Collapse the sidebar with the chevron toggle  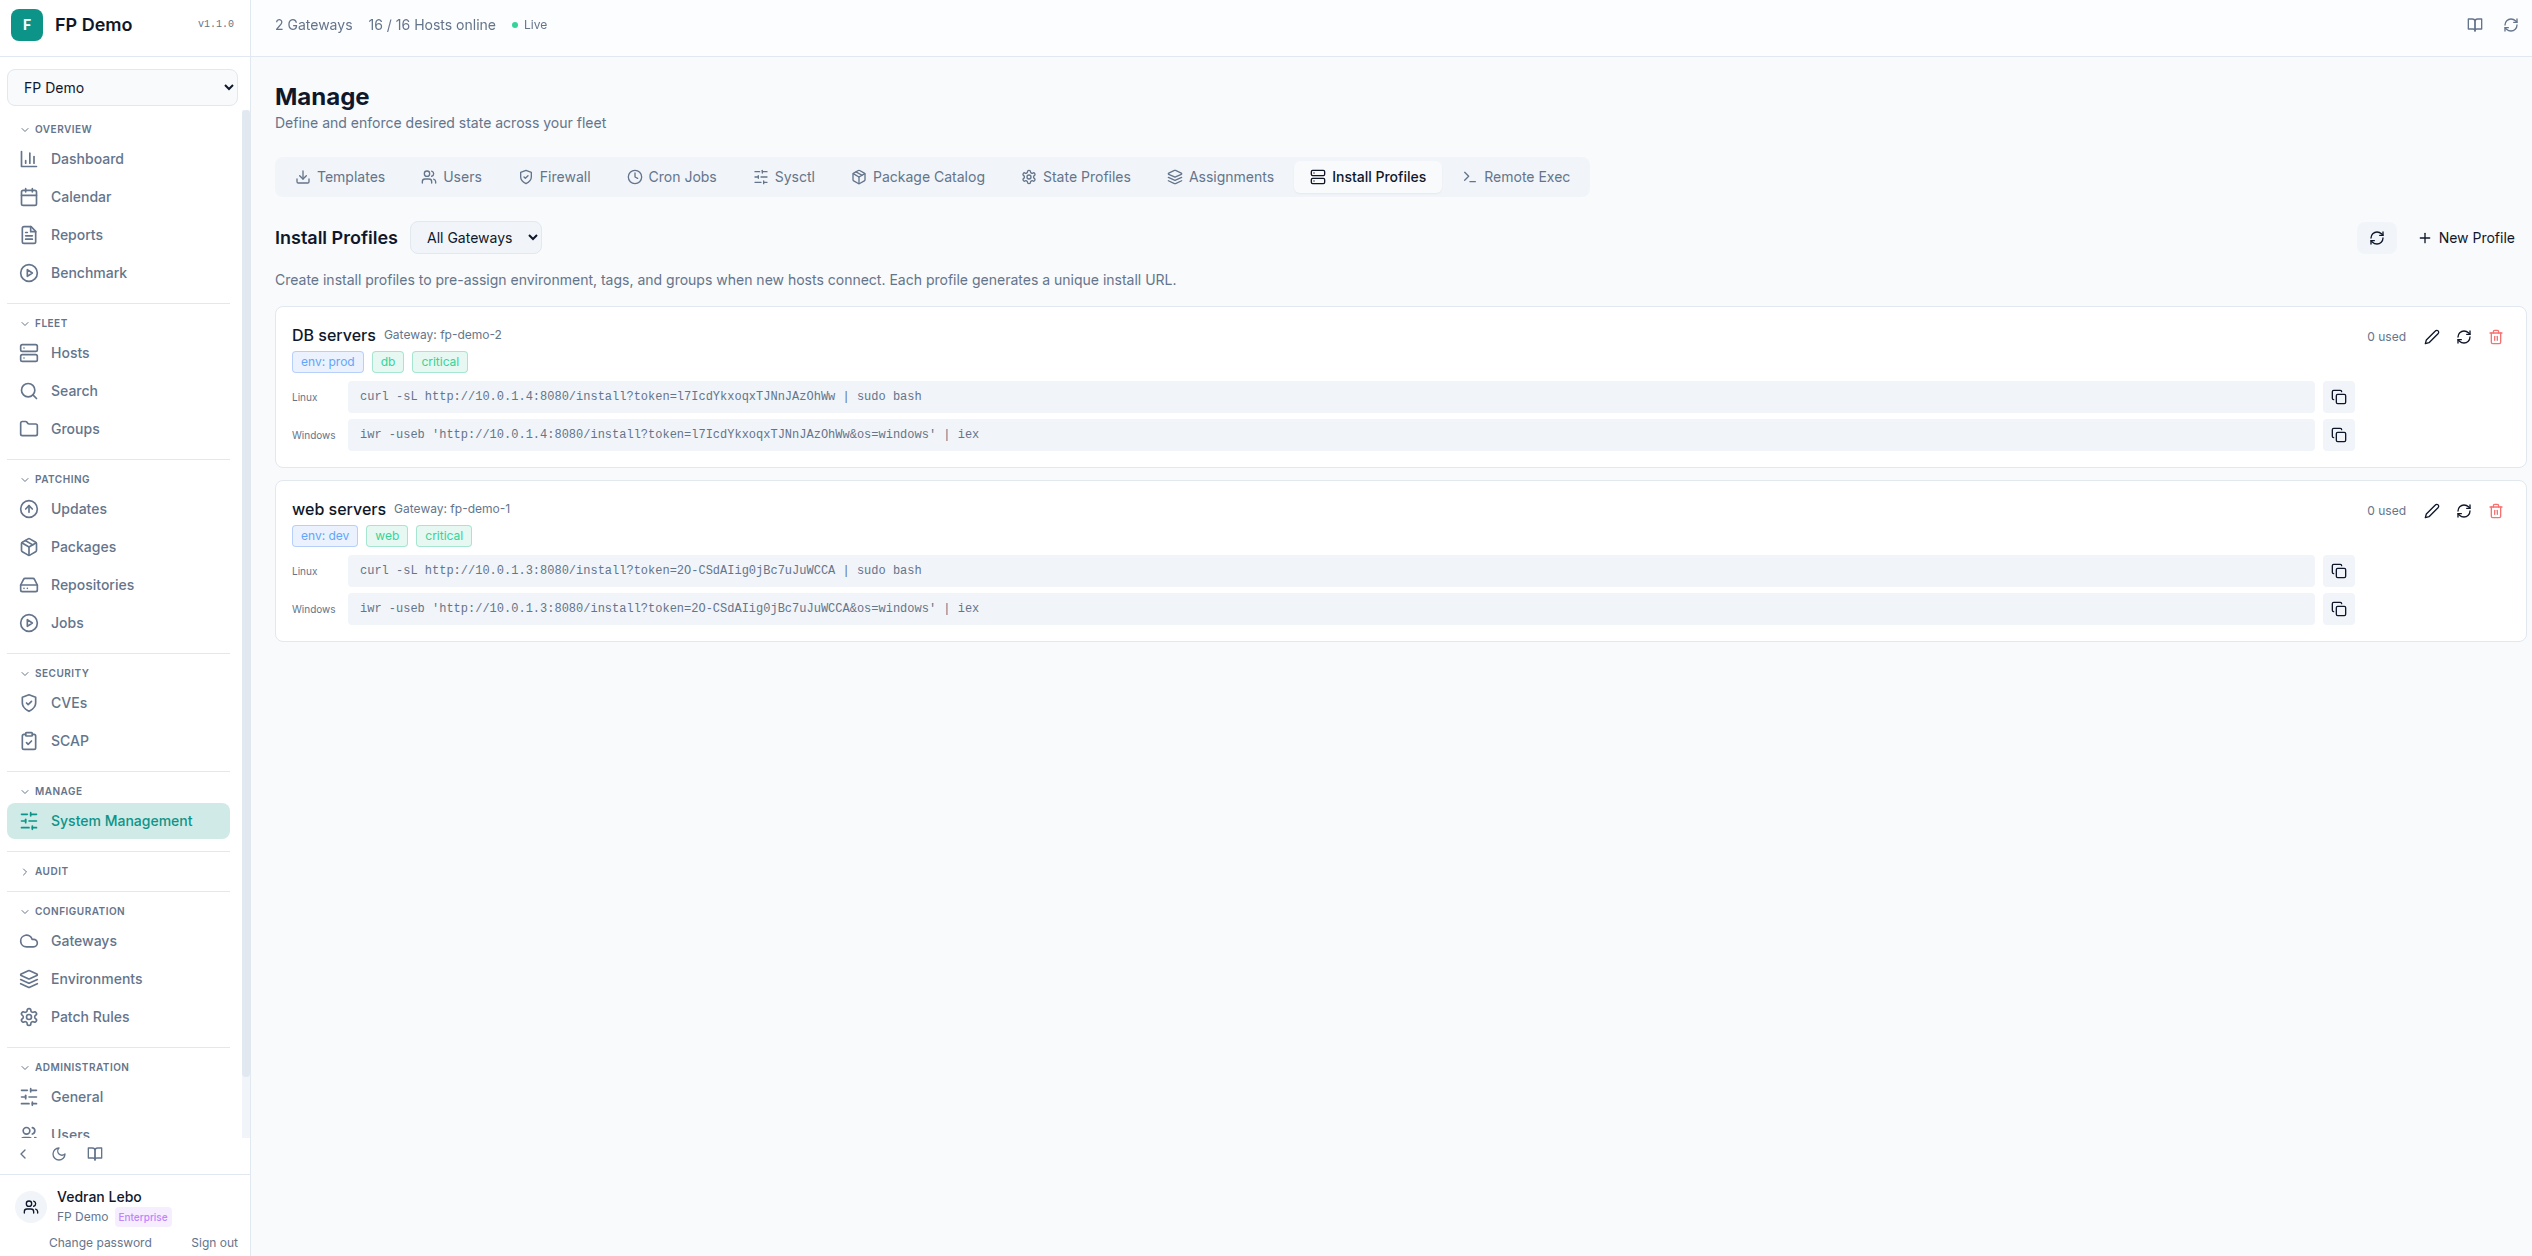[x=23, y=1154]
